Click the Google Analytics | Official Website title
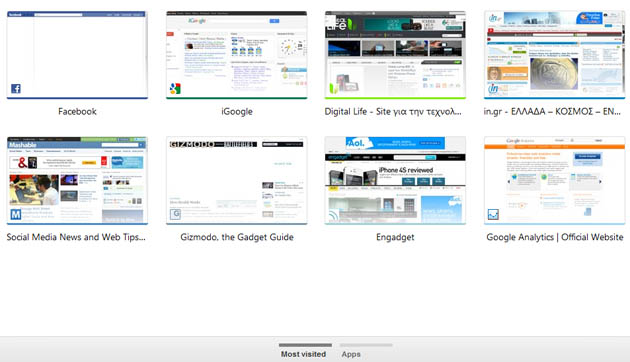This screenshot has width=630, height=362. (555, 237)
